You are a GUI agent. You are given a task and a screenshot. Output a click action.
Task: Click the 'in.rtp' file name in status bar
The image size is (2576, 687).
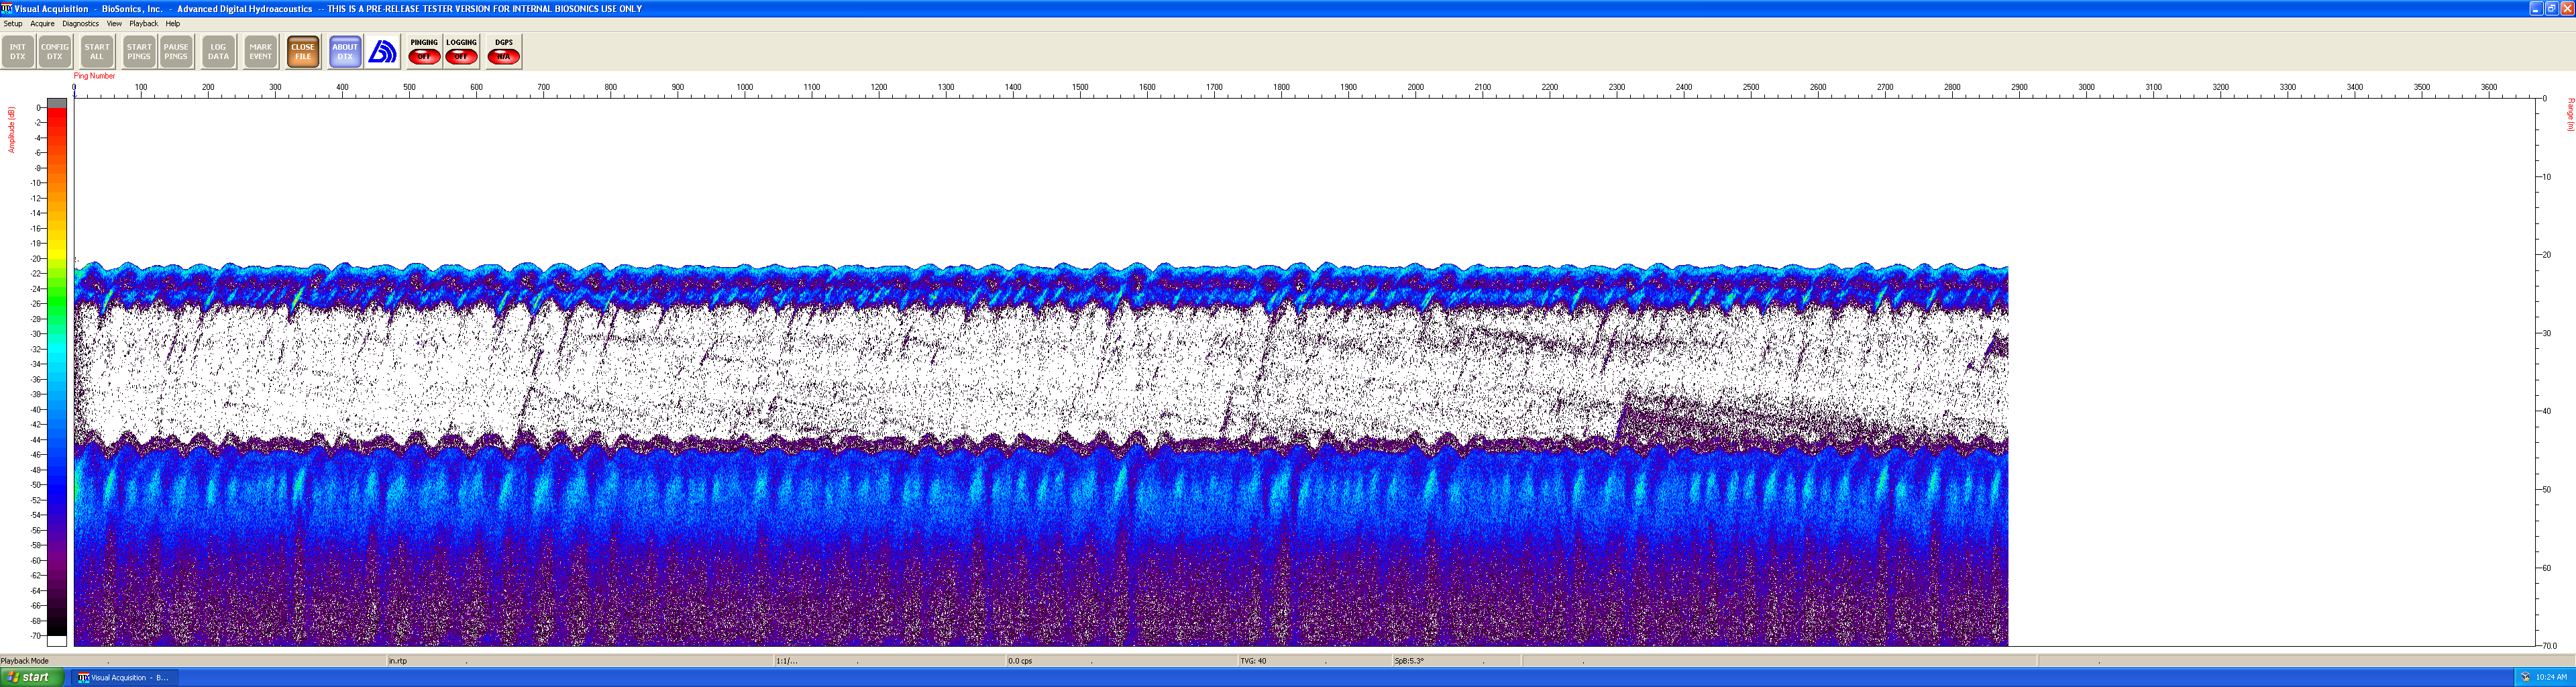pos(398,661)
